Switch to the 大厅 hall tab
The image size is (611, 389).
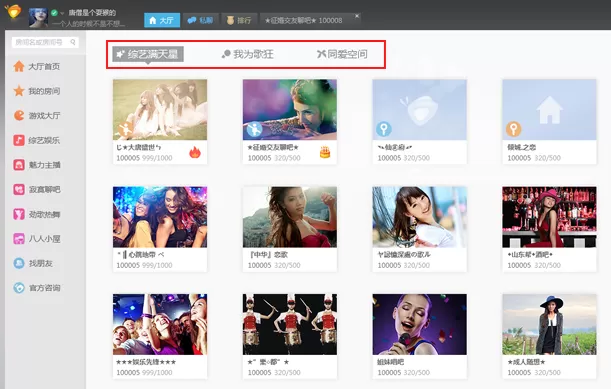[162, 20]
